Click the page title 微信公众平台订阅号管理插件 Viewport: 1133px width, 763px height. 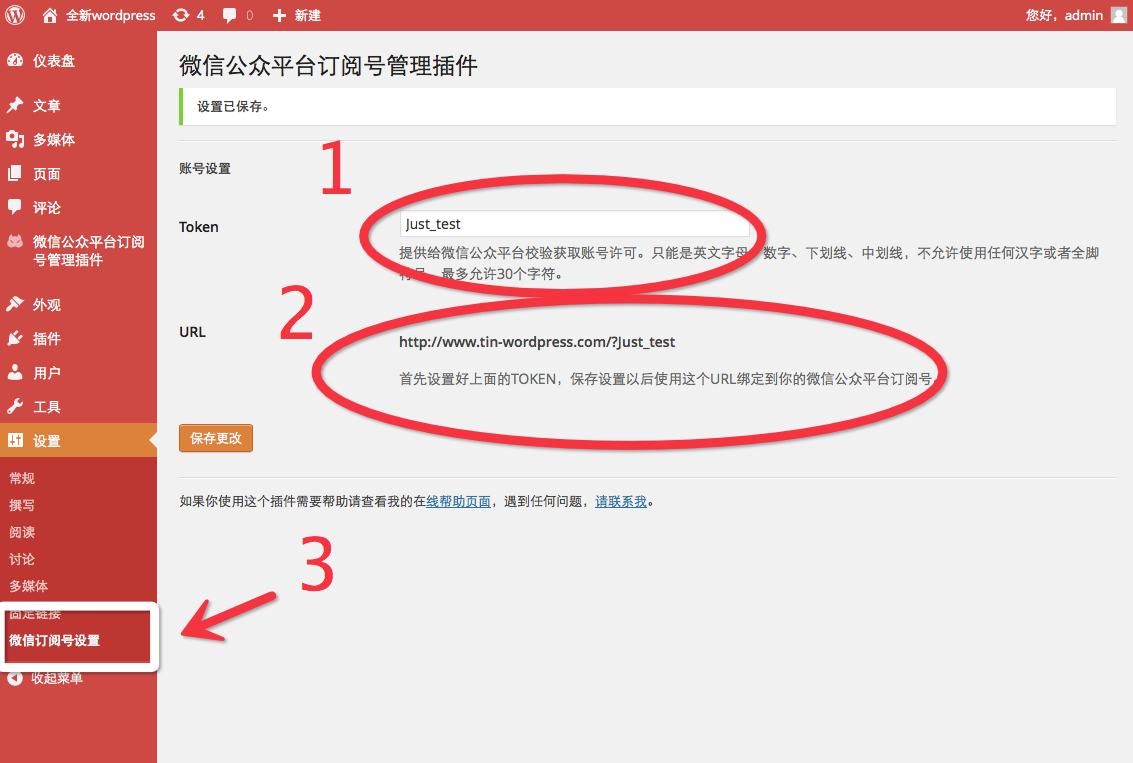pyautogui.click(x=328, y=66)
